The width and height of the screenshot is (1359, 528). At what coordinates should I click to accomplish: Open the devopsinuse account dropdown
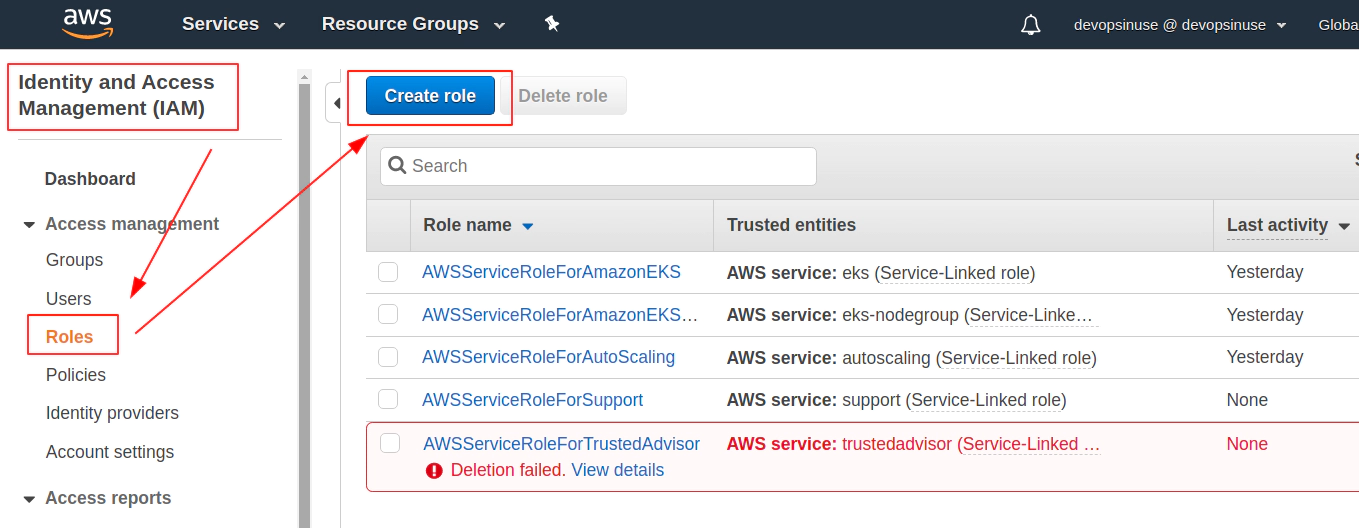click(1180, 25)
